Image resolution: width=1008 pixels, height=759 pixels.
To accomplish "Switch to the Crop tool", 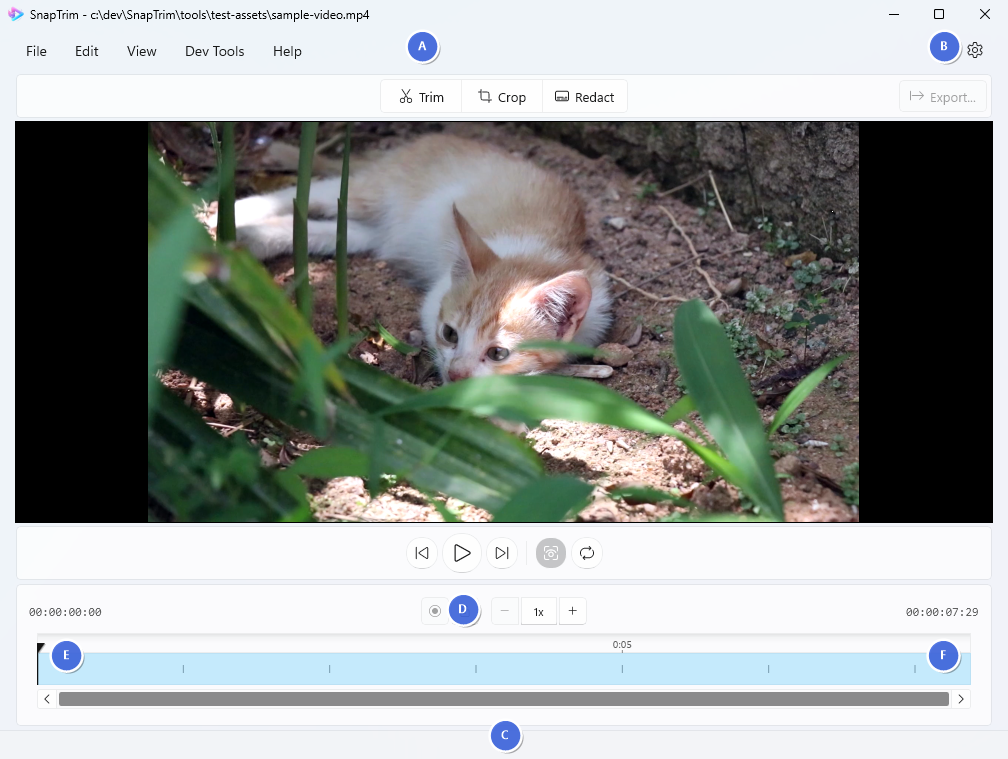I will click(502, 96).
